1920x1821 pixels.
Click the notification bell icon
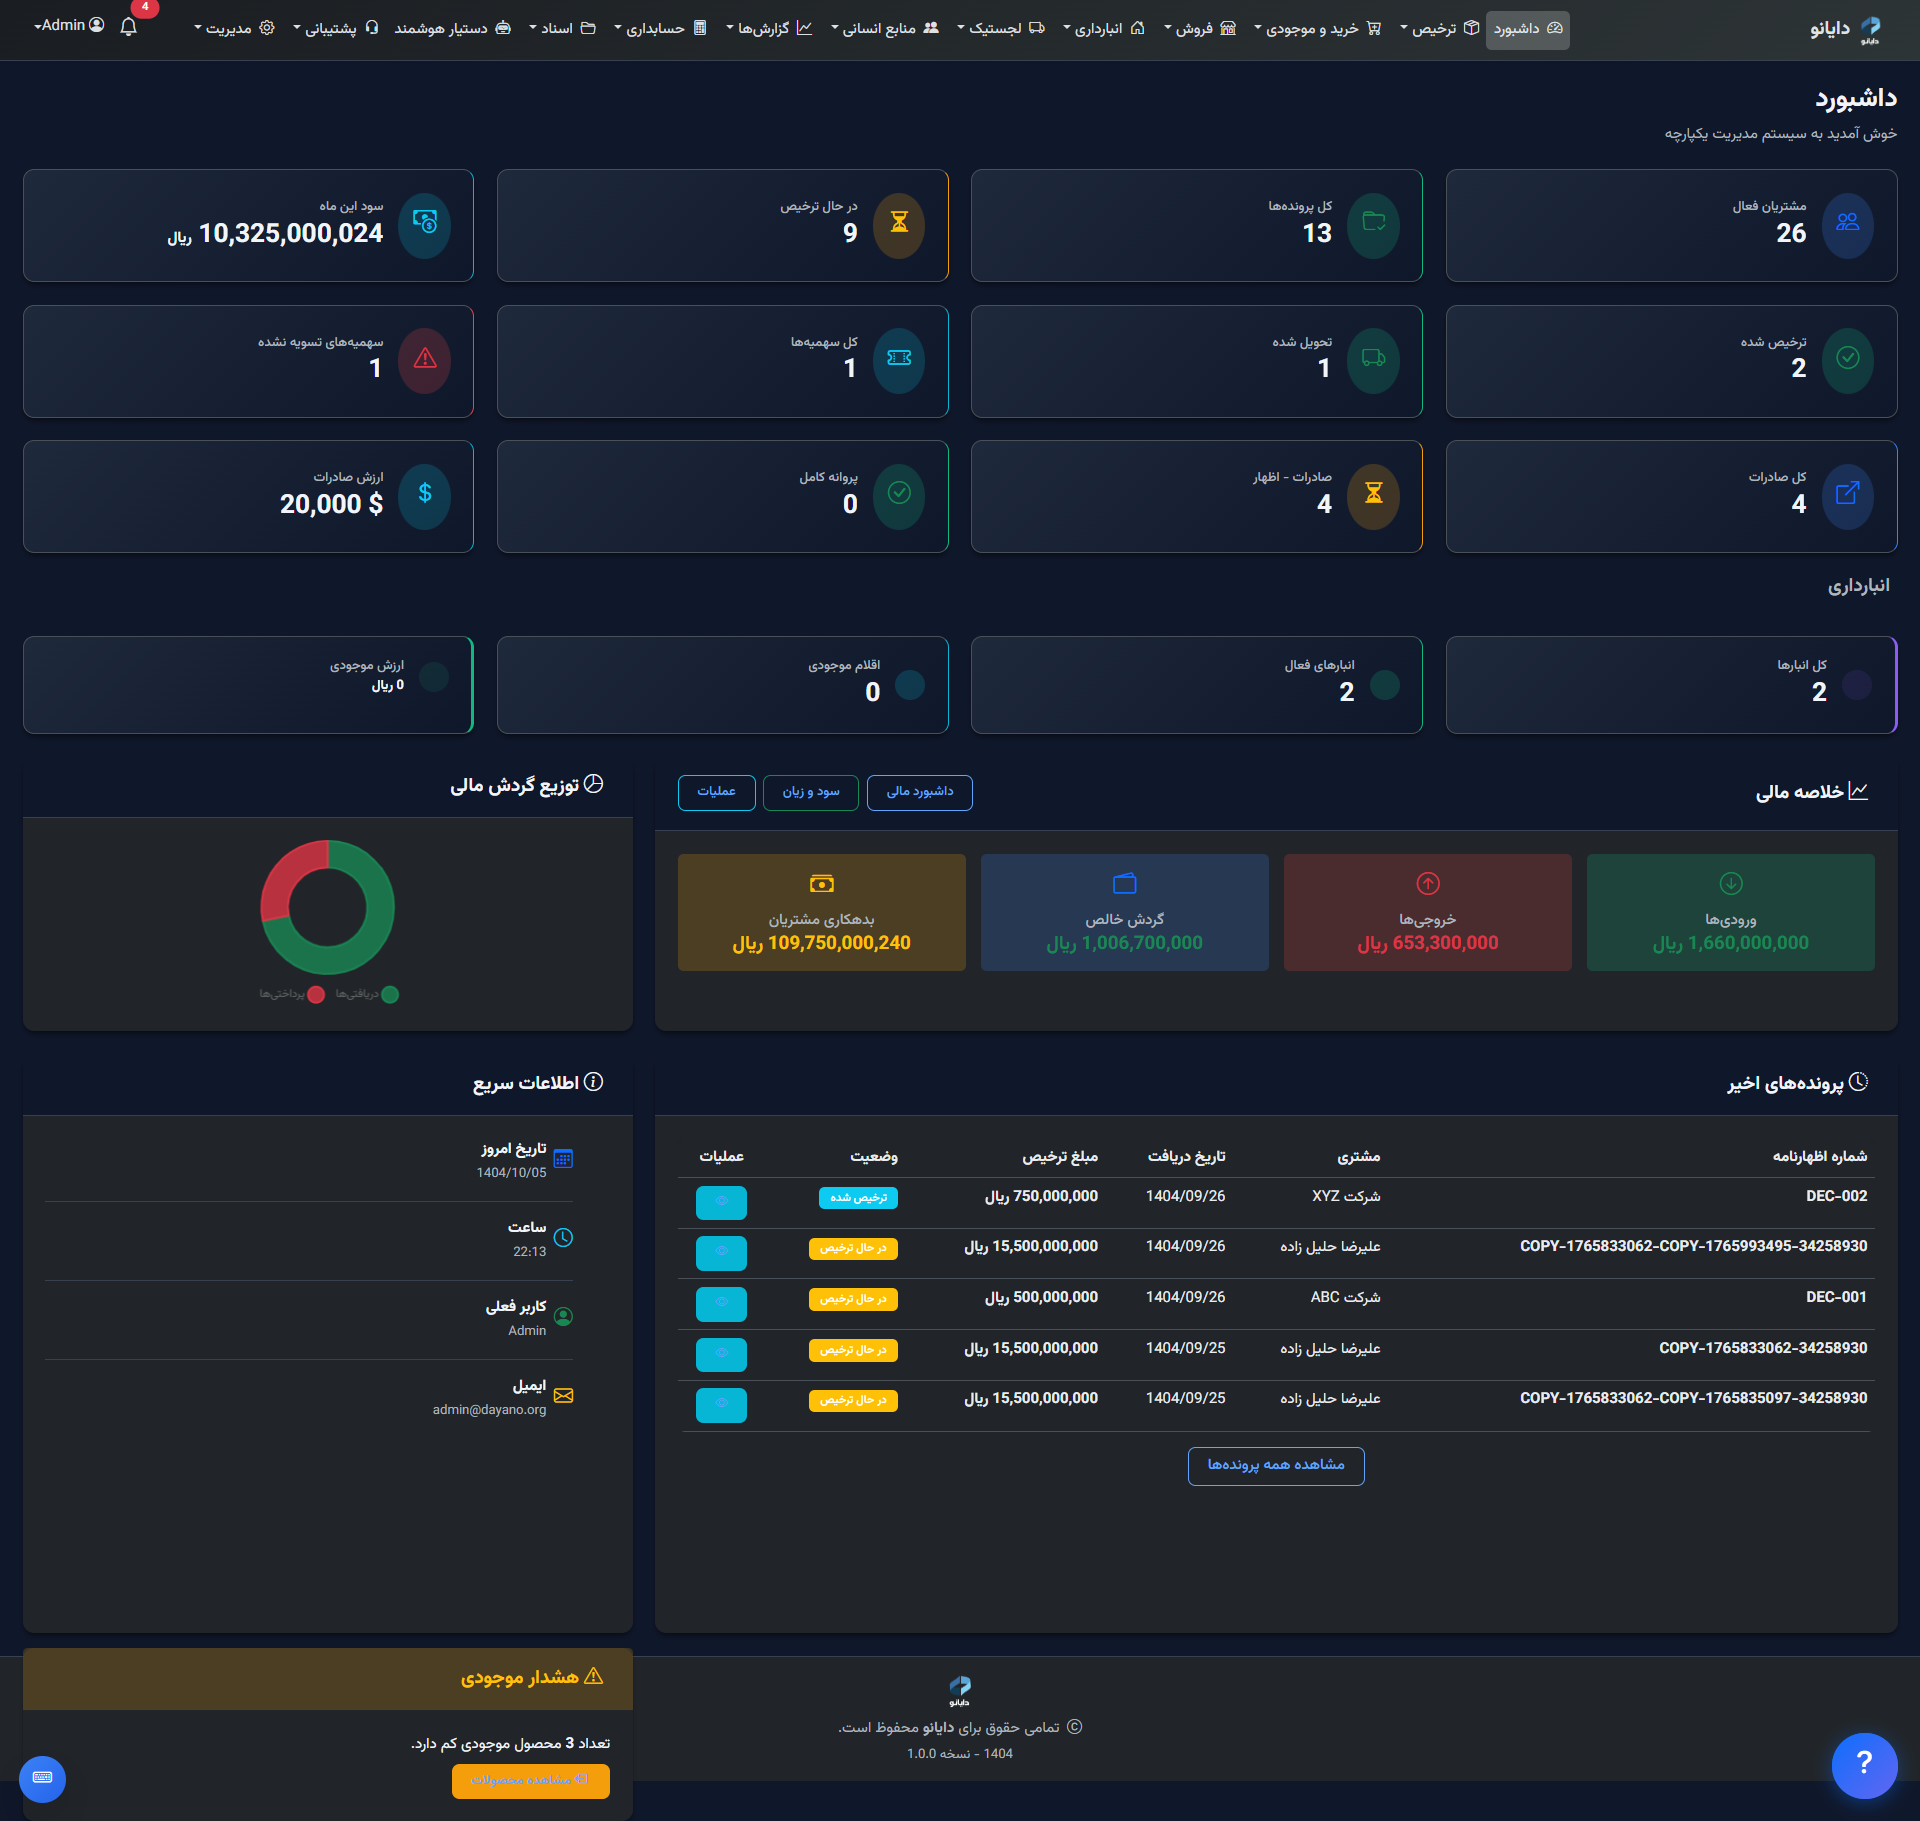(128, 27)
